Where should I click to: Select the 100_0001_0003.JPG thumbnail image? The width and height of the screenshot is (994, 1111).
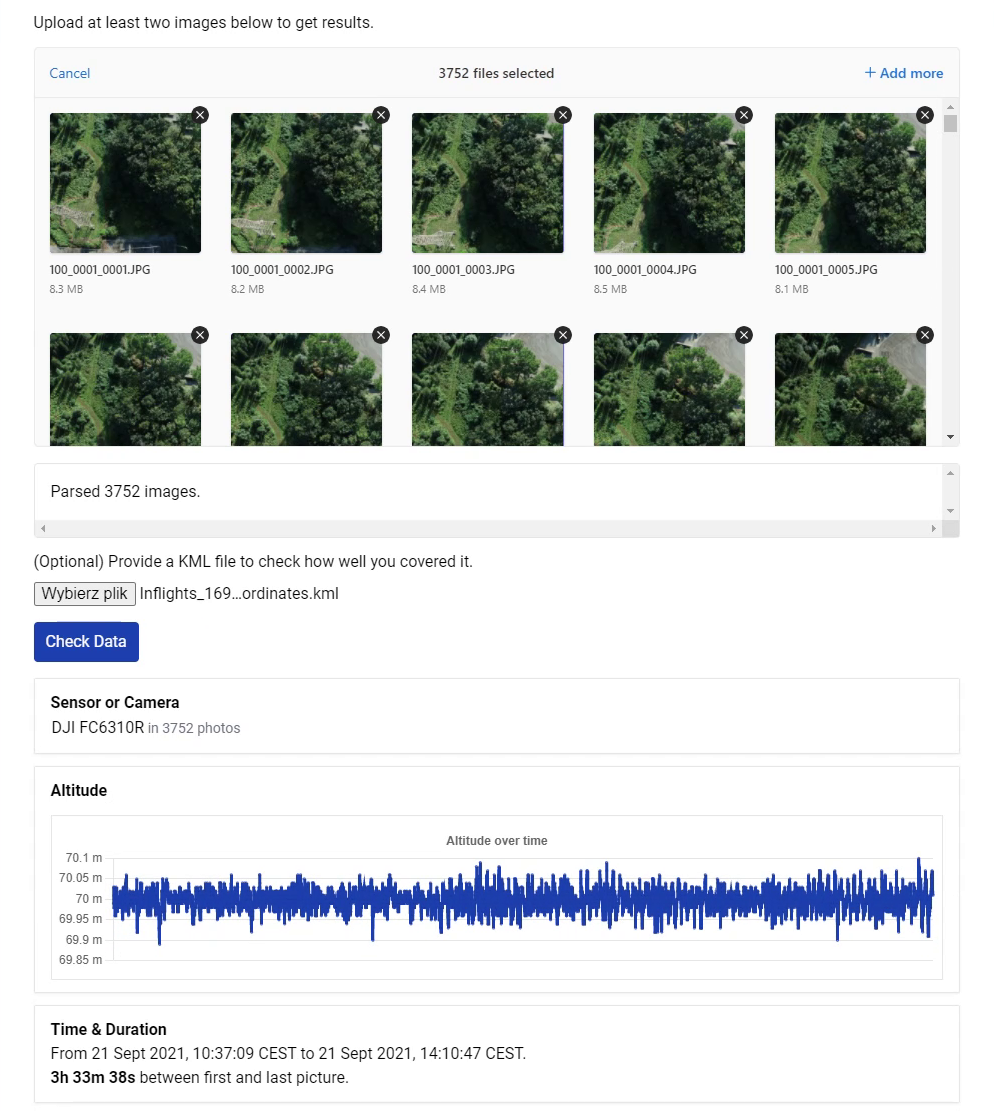pyautogui.click(x=487, y=183)
